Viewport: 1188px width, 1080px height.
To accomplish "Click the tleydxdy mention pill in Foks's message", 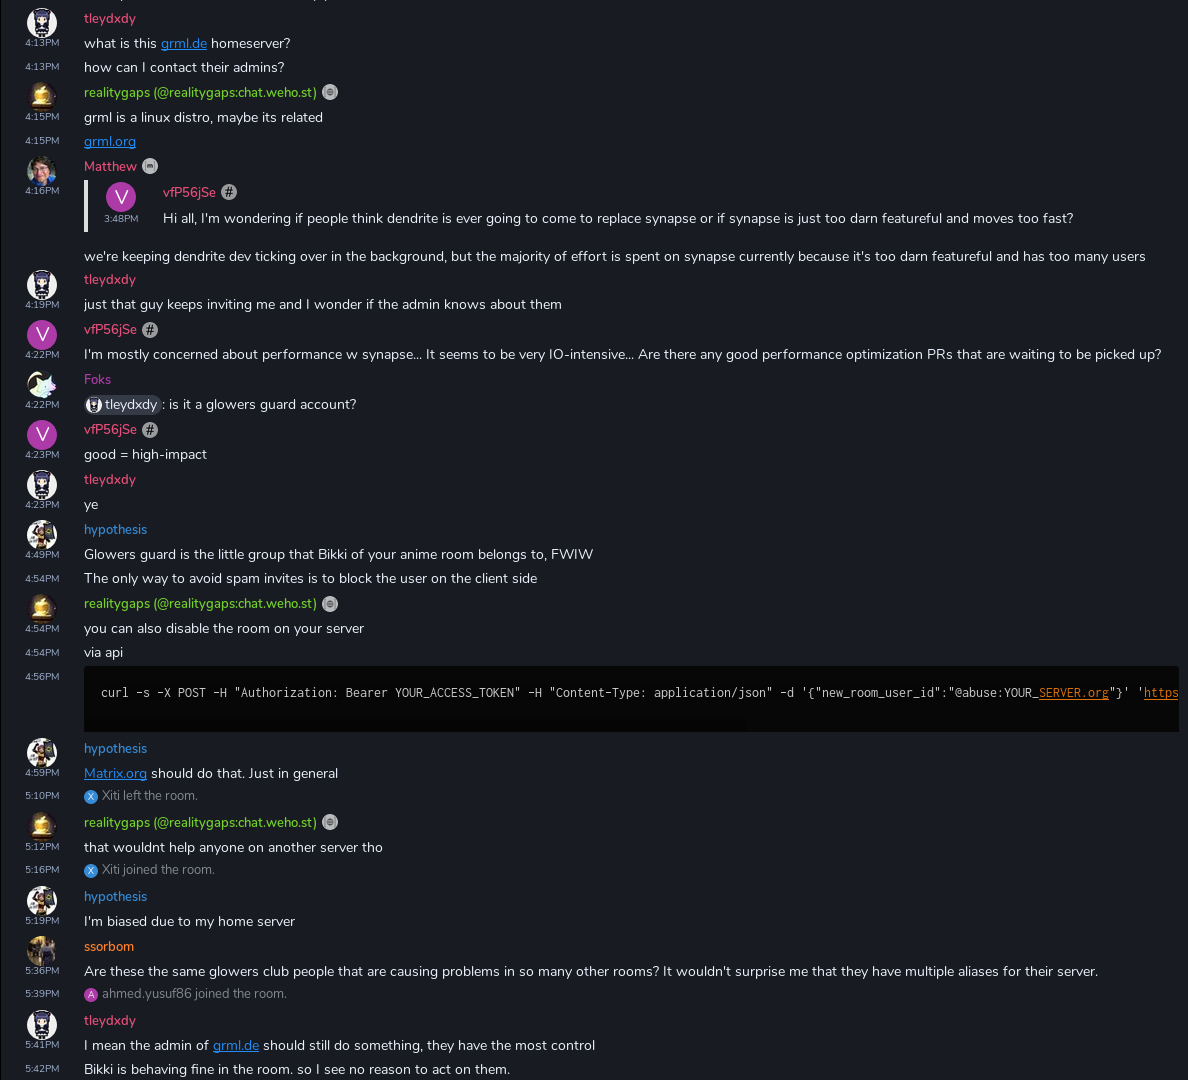I will pos(123,404).
